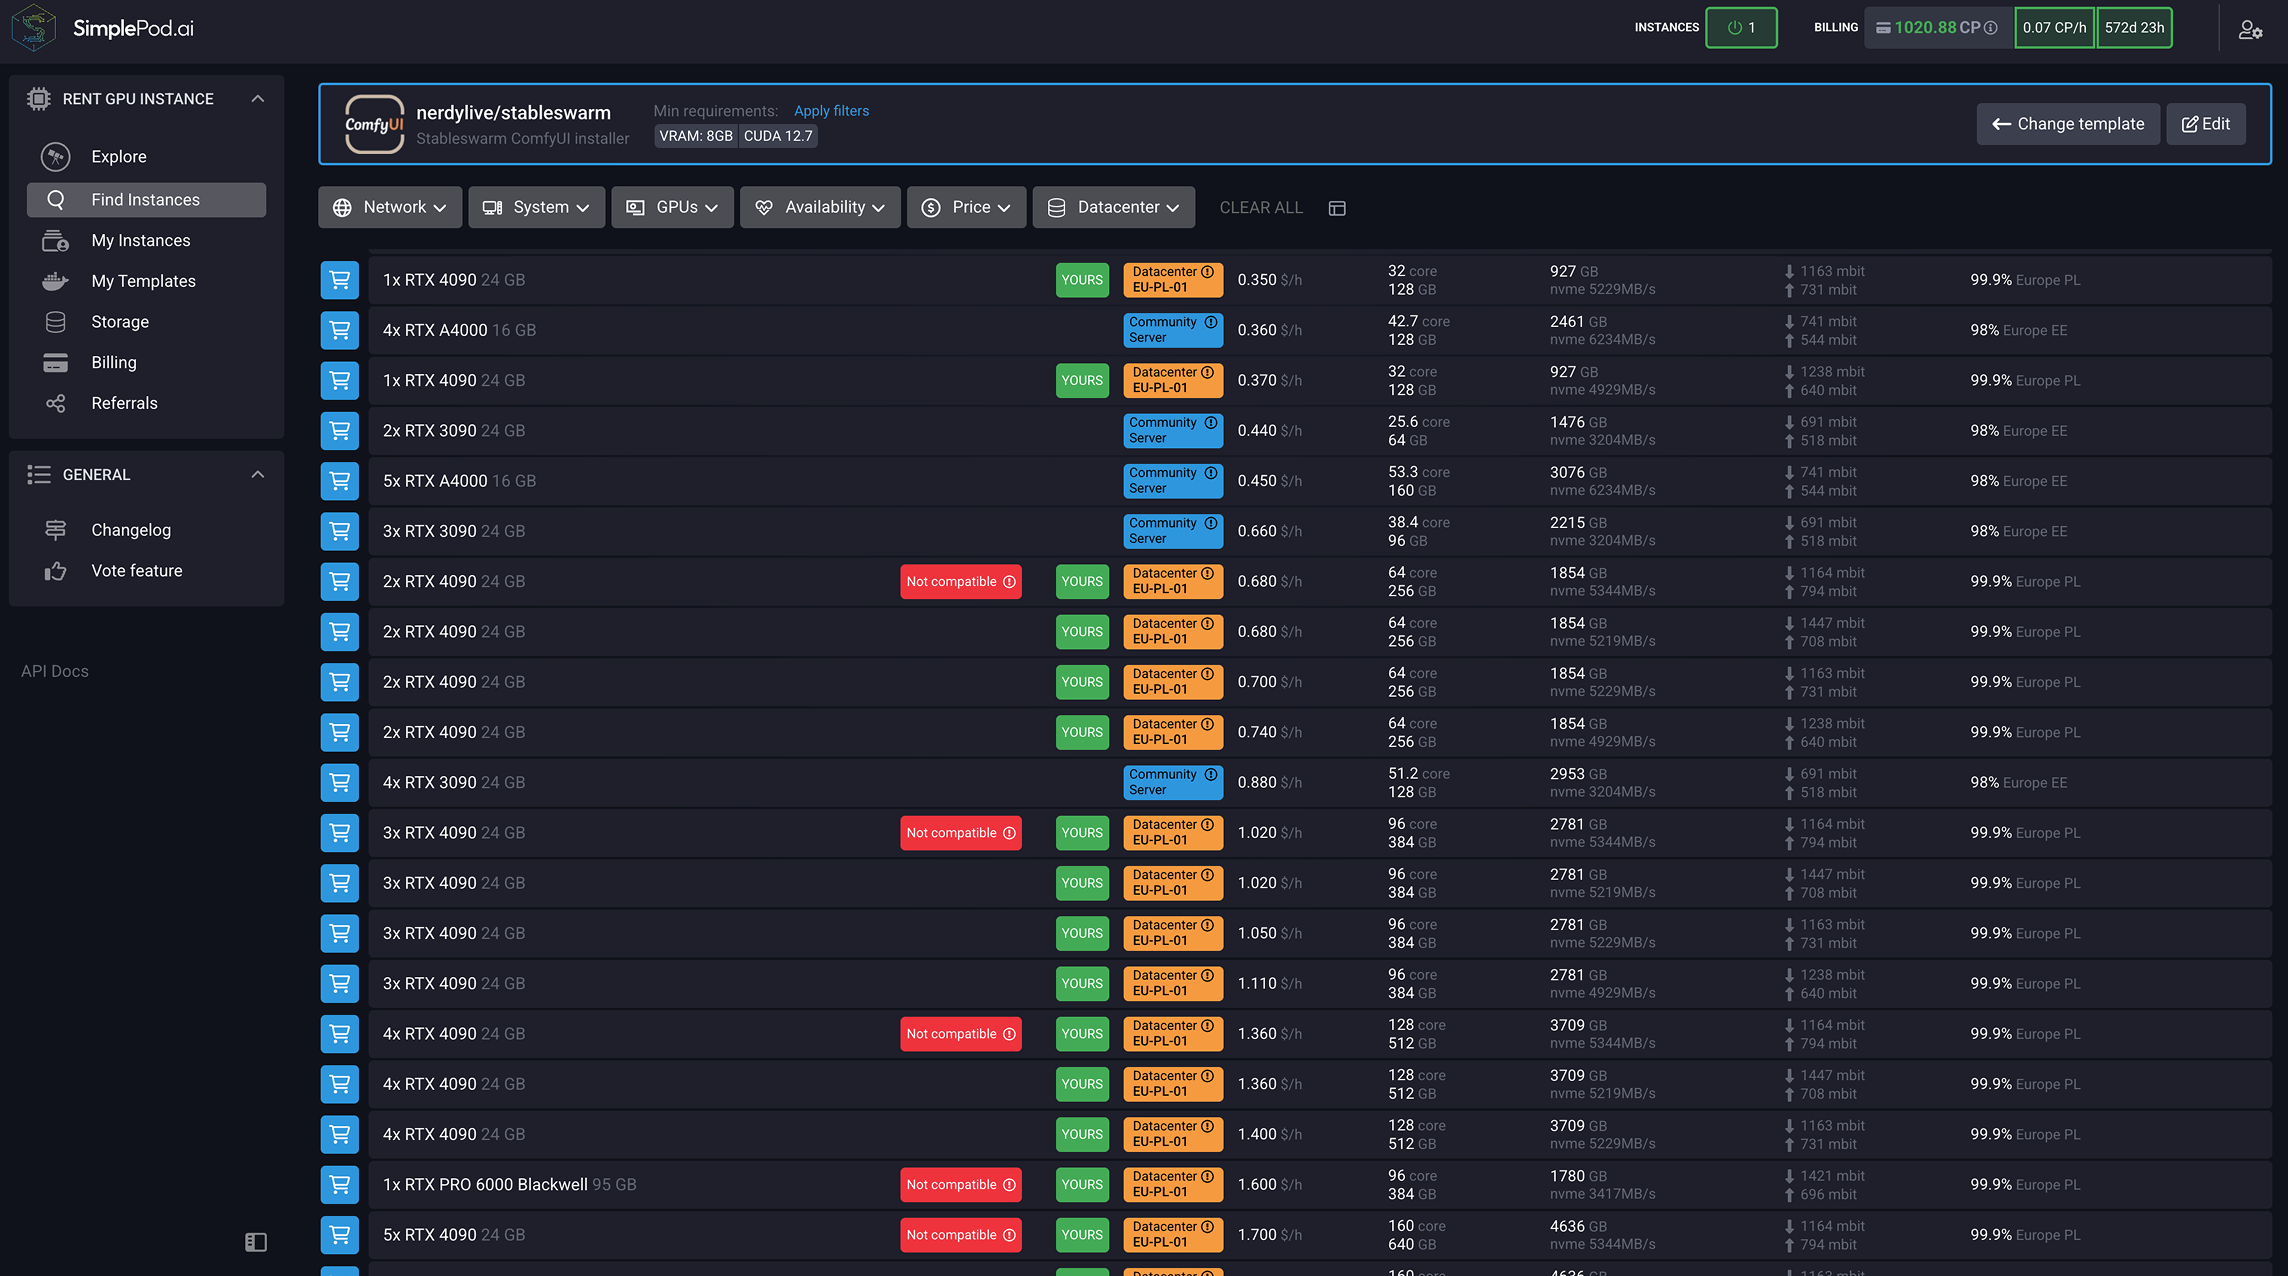Click the cart icon for 5x RTX 4090 row

(x=340, y=1235)
